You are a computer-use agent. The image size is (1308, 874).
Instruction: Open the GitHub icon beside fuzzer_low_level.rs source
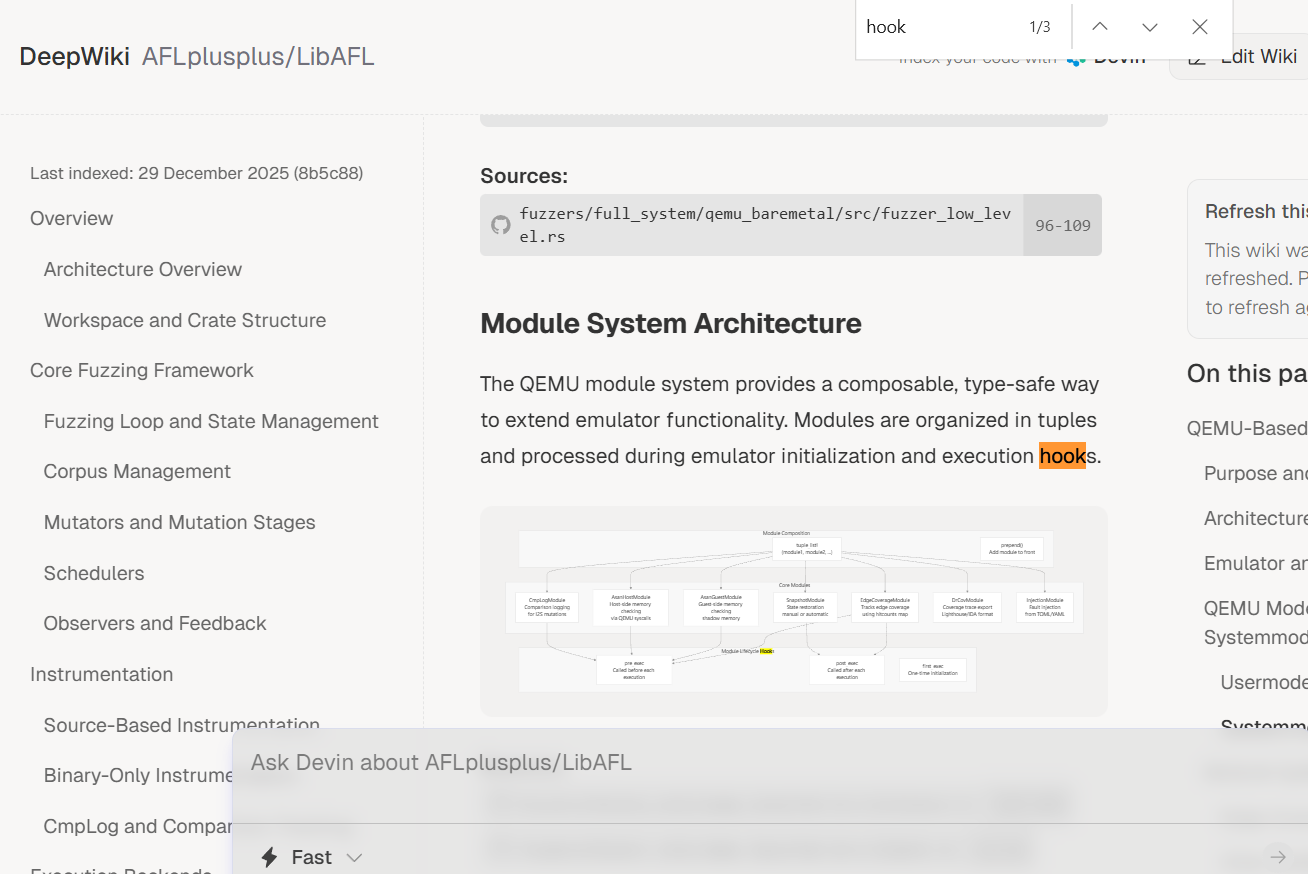tap(500, 225)
